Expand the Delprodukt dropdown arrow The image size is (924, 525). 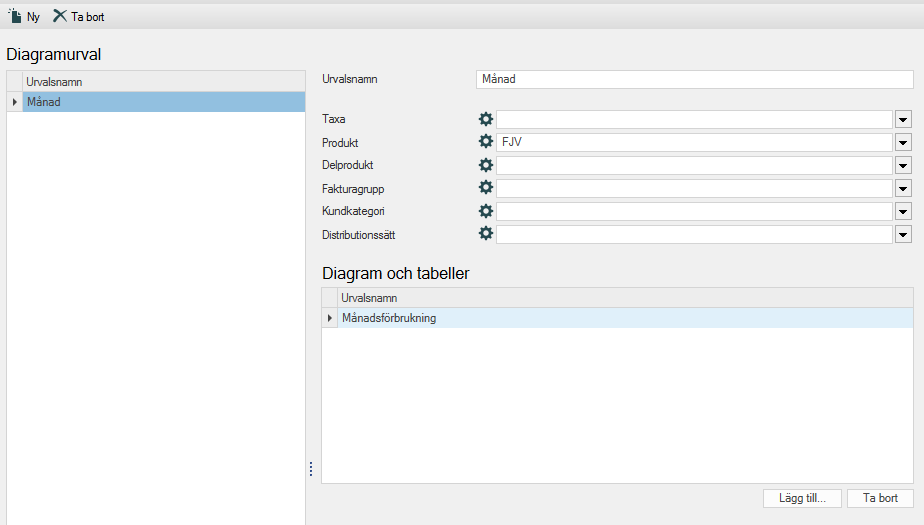(x=903, y=166)
